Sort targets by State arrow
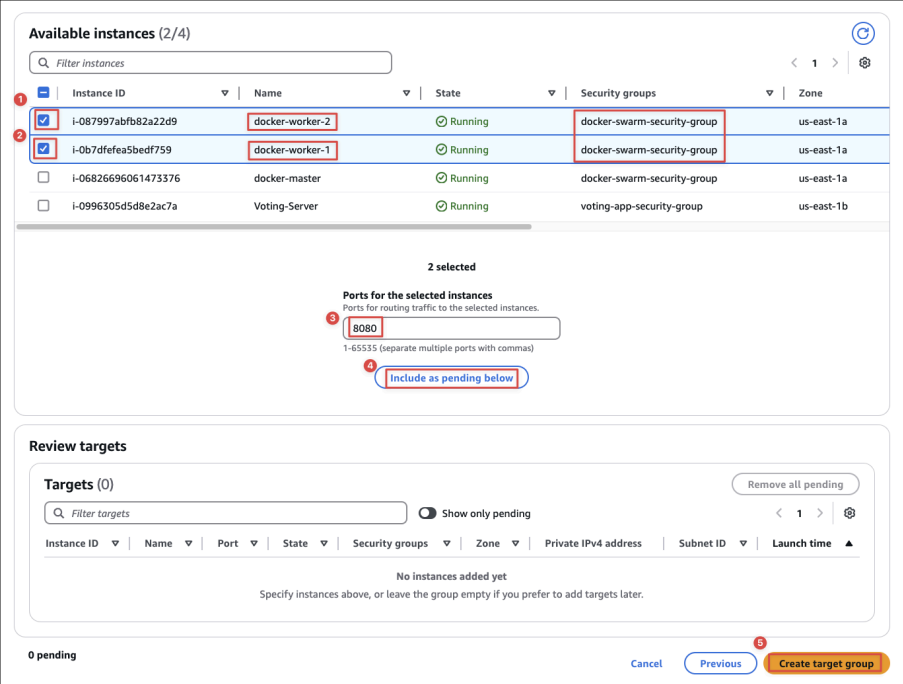Image resolution: width=903 pixels, height=684 pixels. [x=324, y=544]
